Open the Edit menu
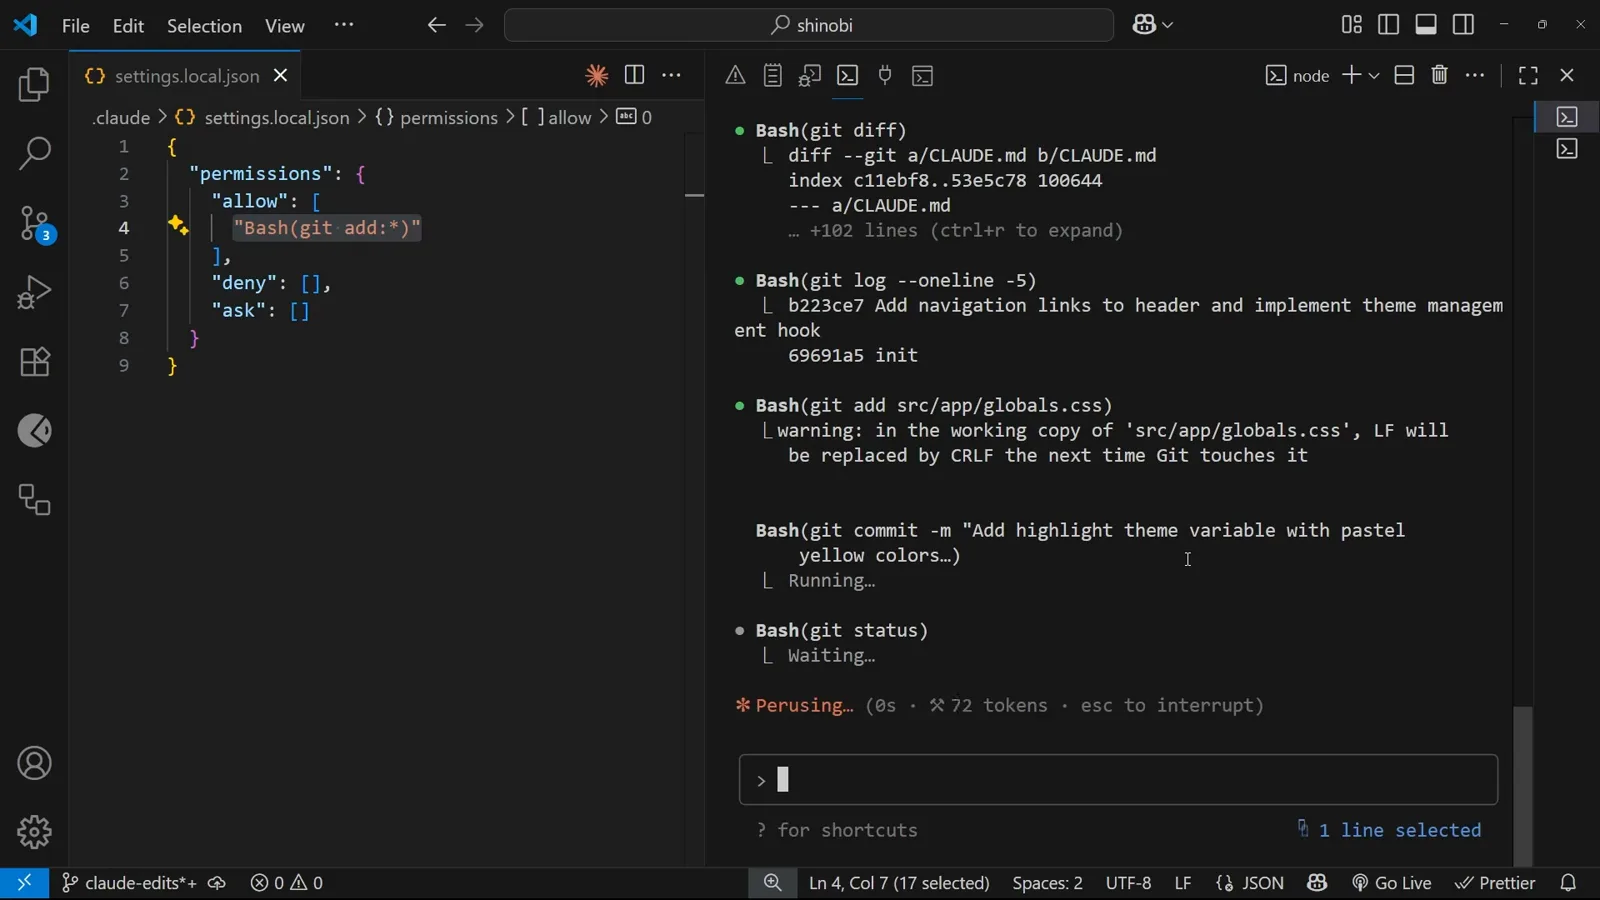This screenshot has width=1600, height=900. [128, 26]
